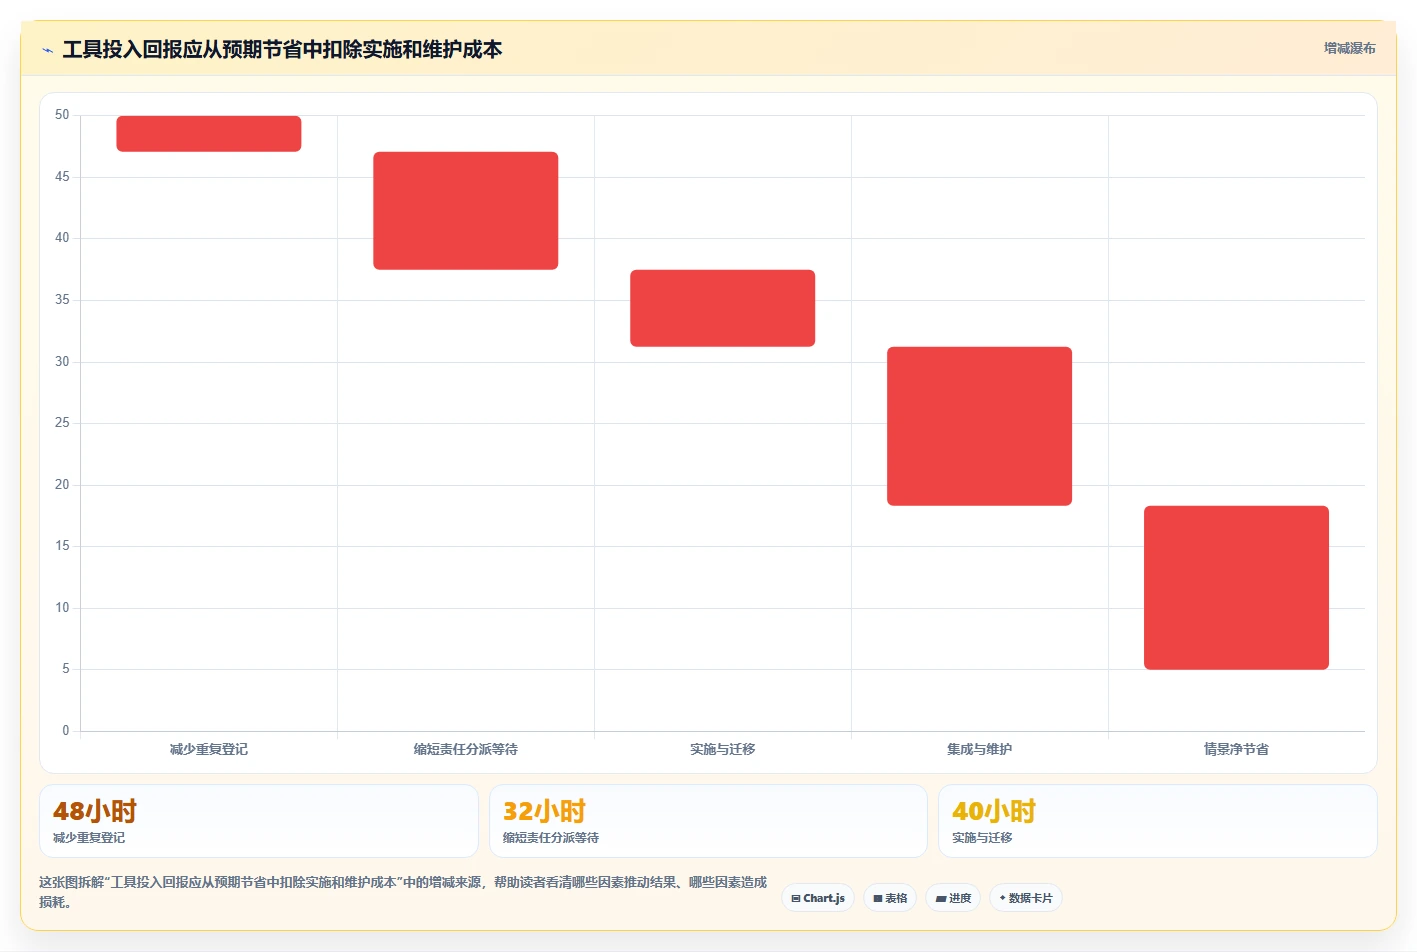Click the 增减瀑布 badge in the header
This screenshot has width=1417, height=952.
(x=1349, y=48)
